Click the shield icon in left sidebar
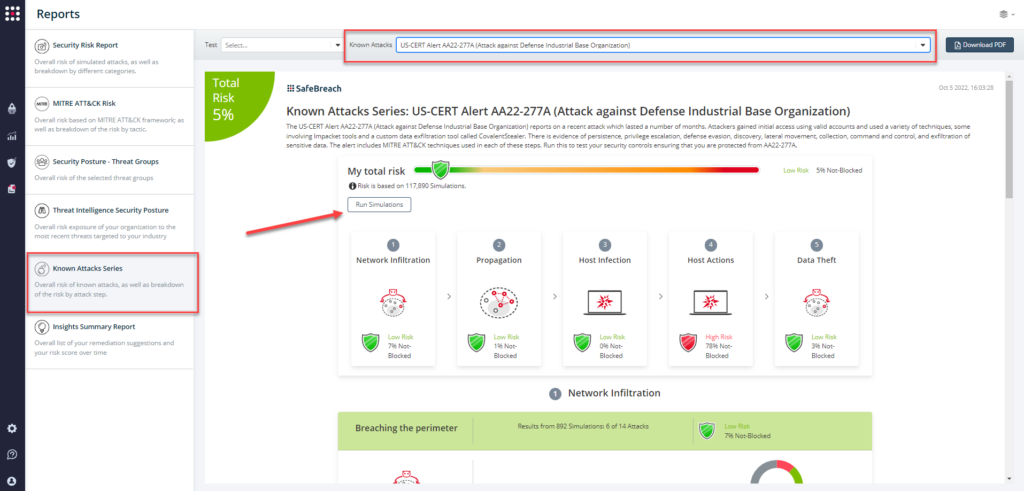The height and width of the screenshot is (491, 1024). coord(12,162)
